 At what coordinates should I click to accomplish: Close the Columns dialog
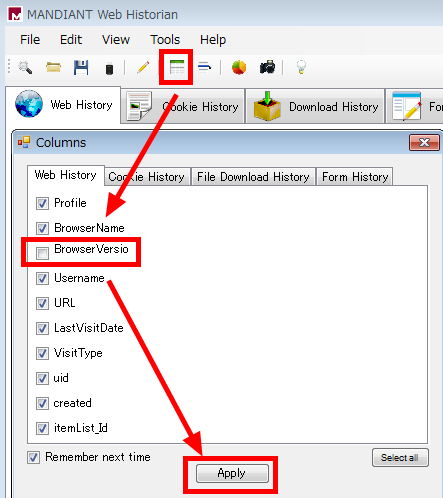tap(424, 143)
